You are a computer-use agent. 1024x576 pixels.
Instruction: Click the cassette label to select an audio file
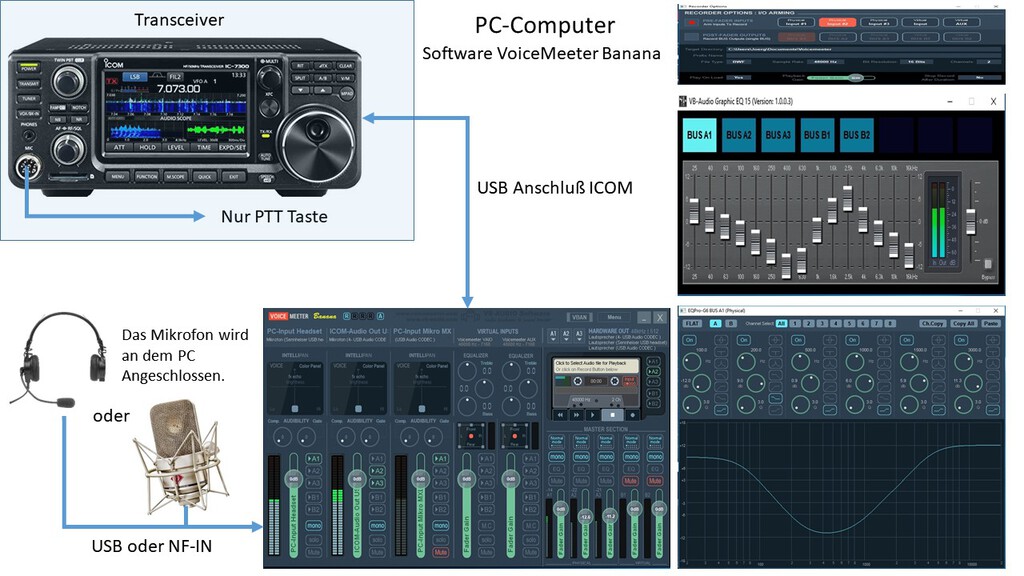596,366
